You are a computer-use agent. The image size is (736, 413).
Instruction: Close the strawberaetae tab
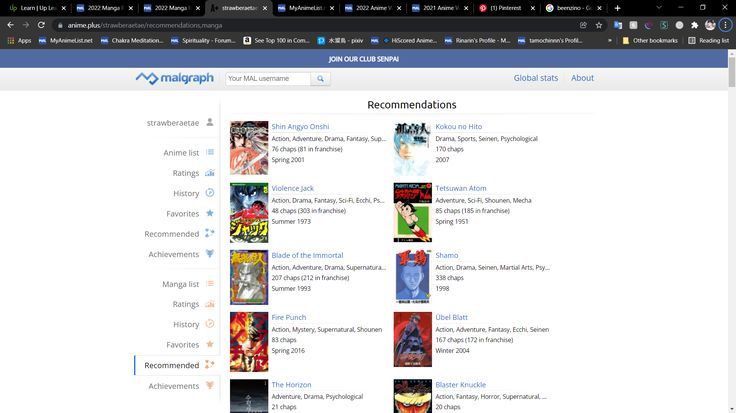click(x=265, y=8)
